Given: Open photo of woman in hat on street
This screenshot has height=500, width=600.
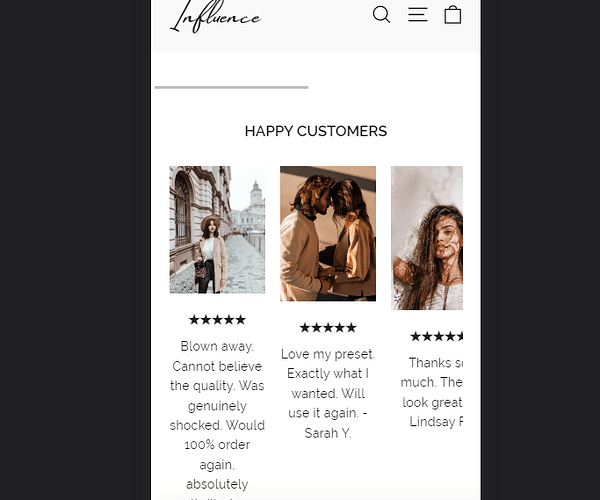Looking at the screenshot, I should (217, 230).
